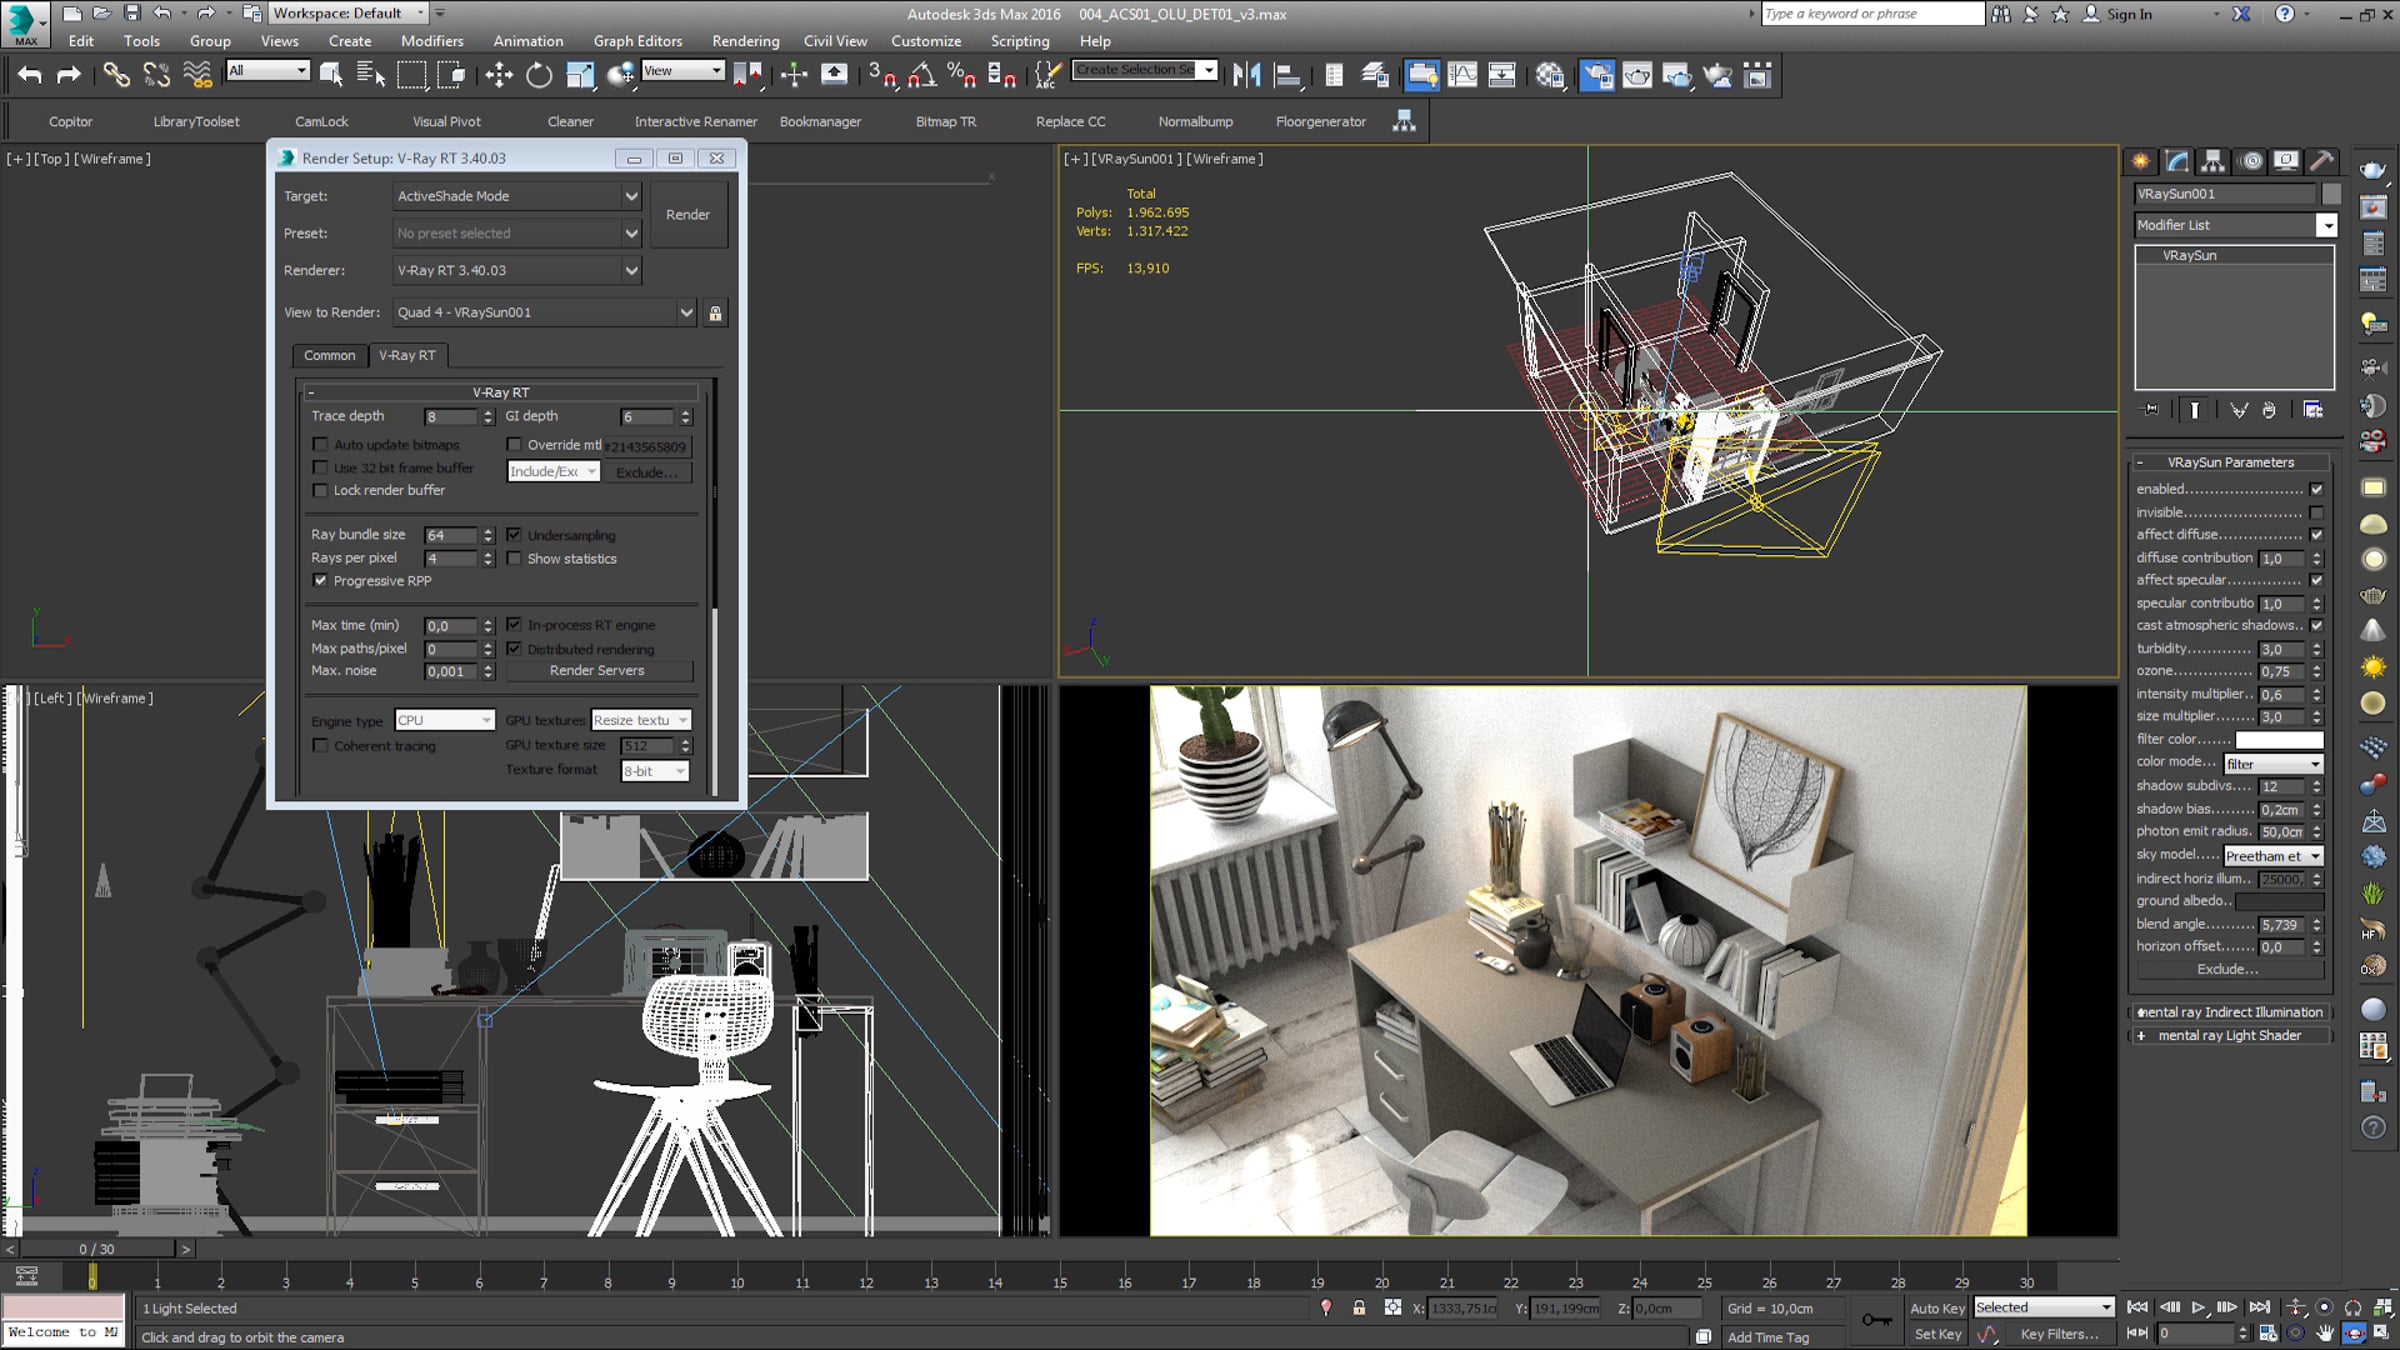
Task: Click the Render button
Action: (688, 214)
